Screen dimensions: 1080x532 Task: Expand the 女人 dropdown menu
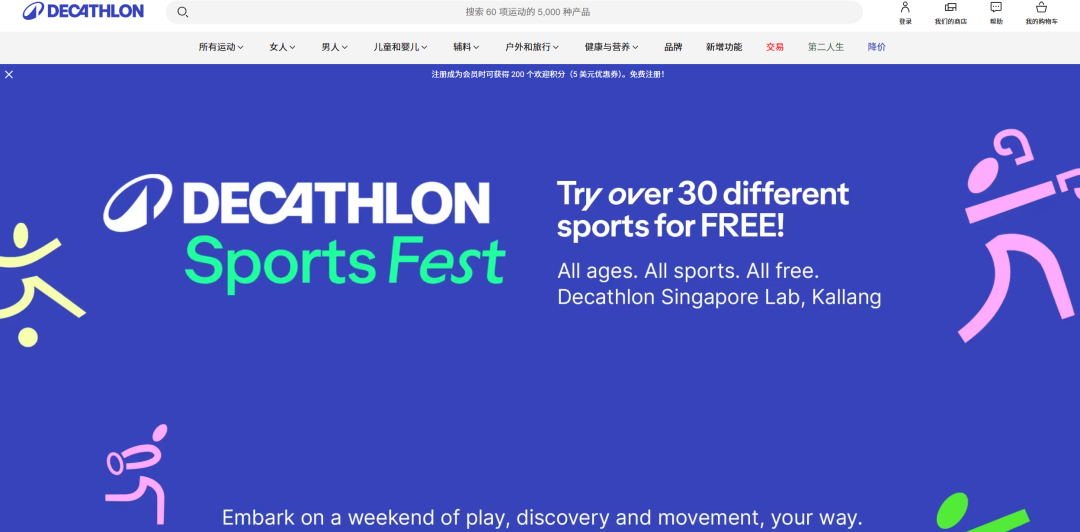[282, 47]
